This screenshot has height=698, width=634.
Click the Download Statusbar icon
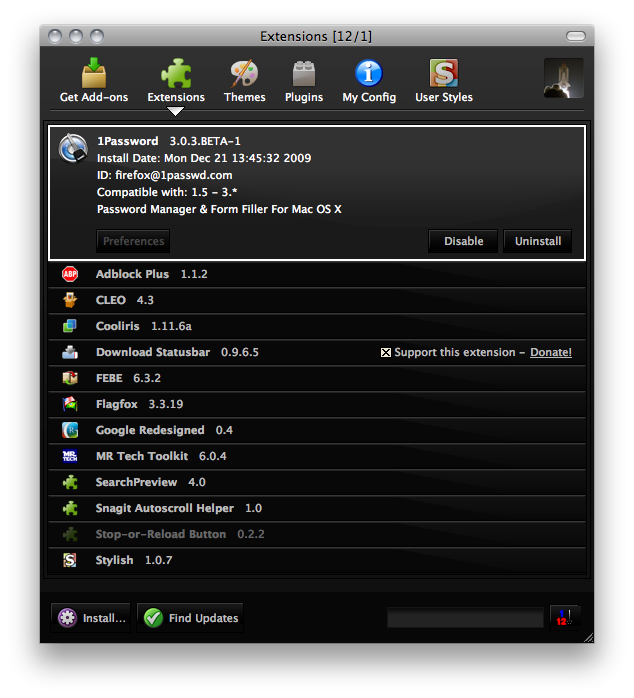(70, 352)
